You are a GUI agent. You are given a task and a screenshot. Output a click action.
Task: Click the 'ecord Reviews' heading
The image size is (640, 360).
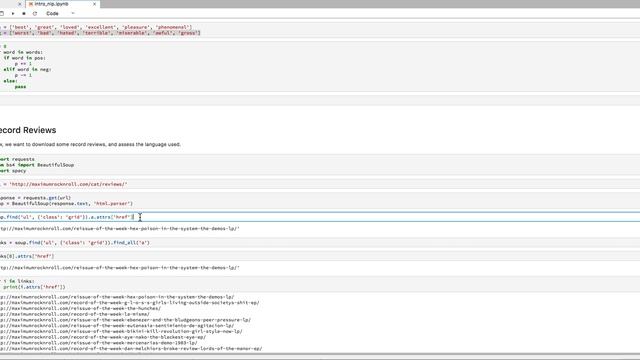28,130
